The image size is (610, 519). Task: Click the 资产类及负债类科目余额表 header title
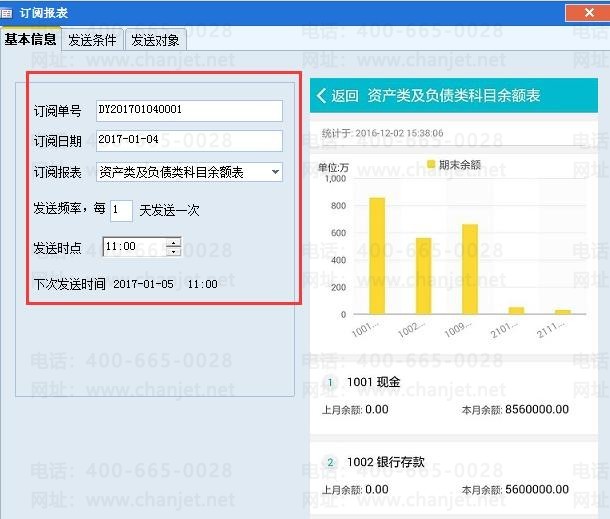click(x=454, y=95)
